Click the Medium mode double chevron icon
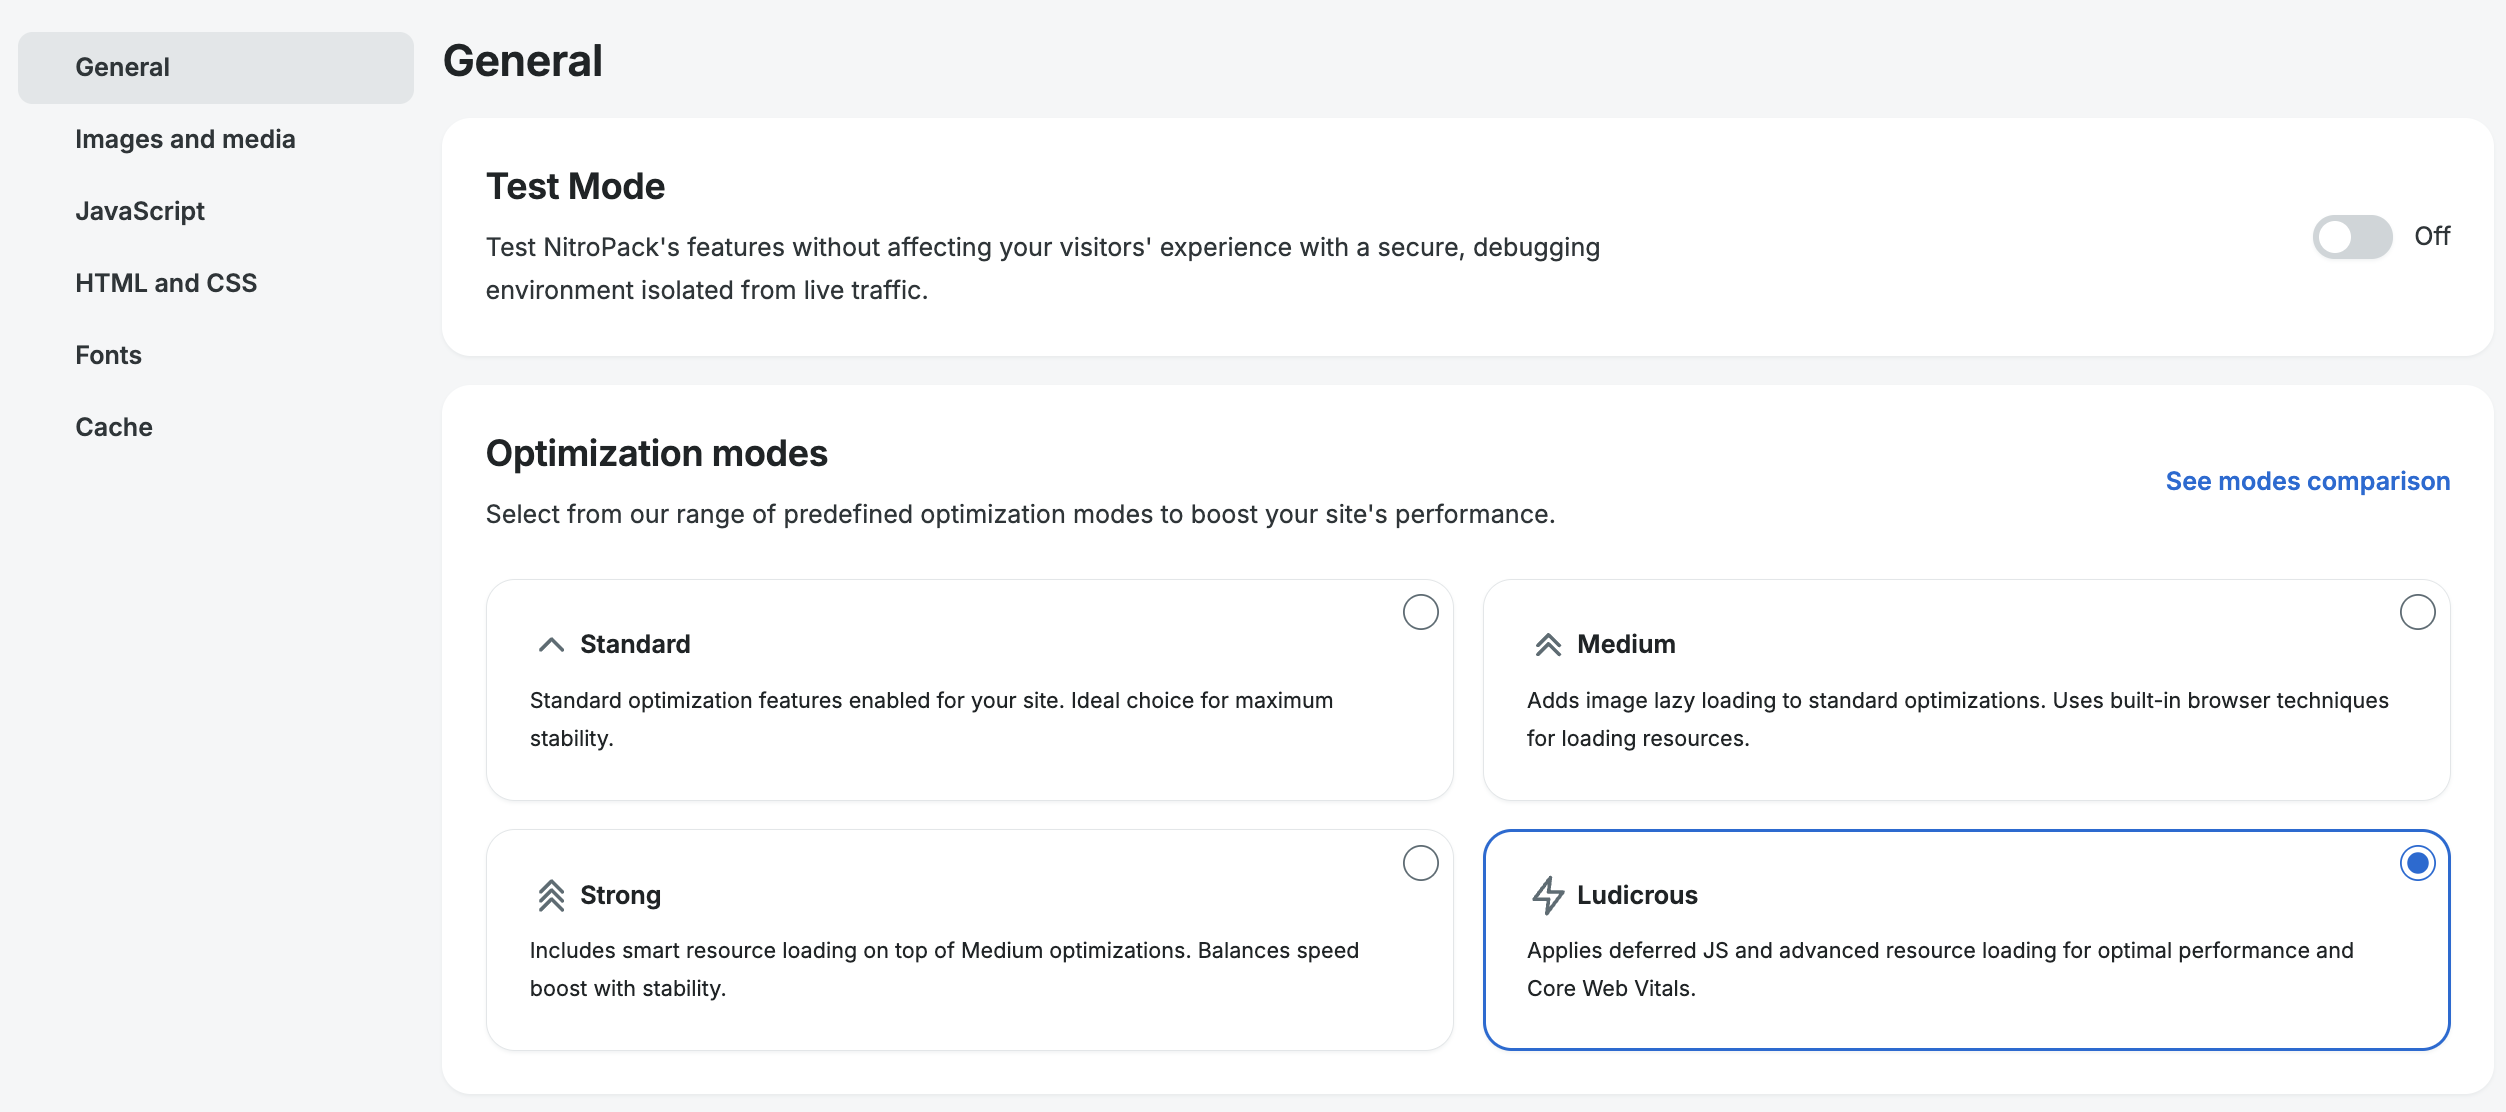Viewport: 2506px width, 1112px height. [x=1548, y=645]
